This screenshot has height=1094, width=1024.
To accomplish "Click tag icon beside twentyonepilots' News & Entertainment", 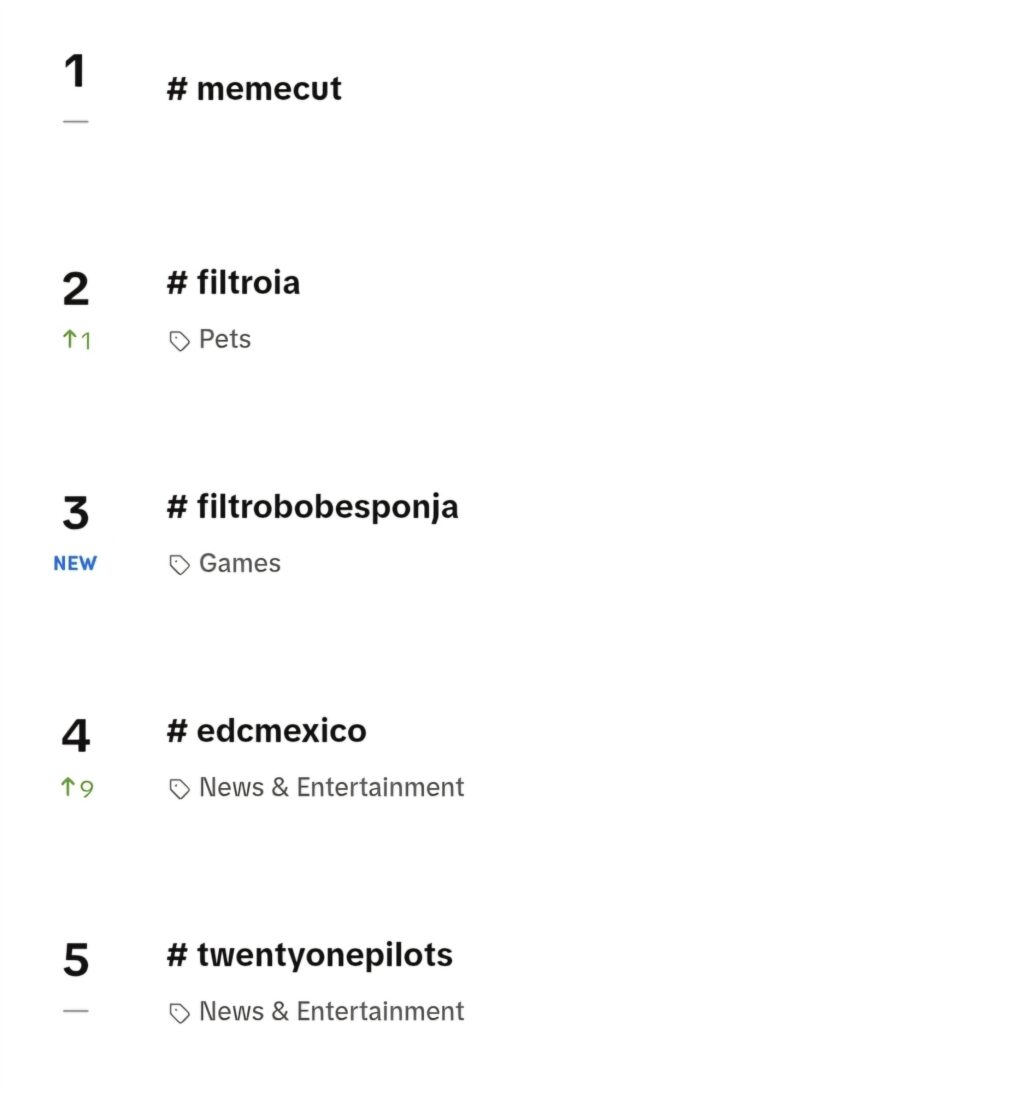I will tap(179, 1013).
